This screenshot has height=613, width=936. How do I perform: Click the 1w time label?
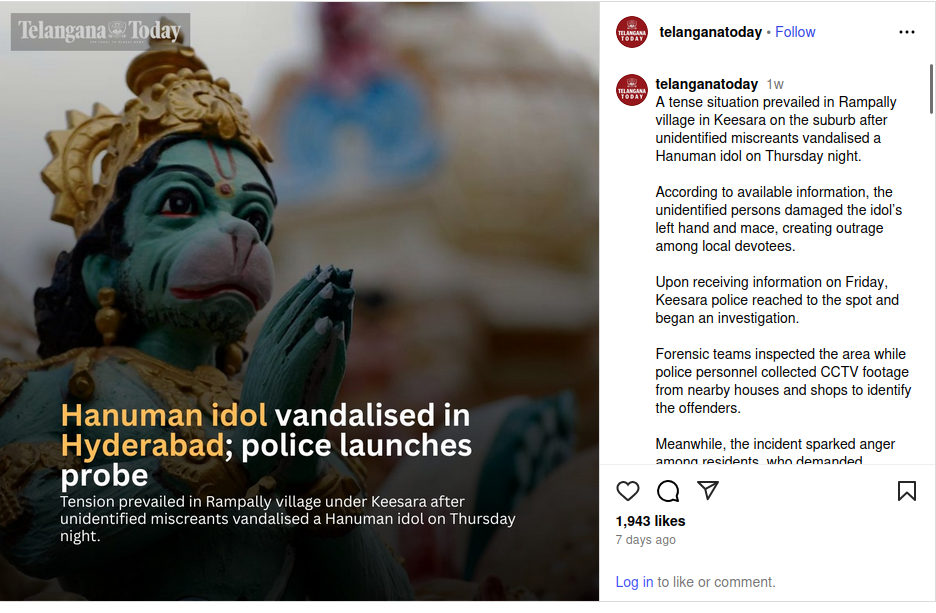point(775,85)
